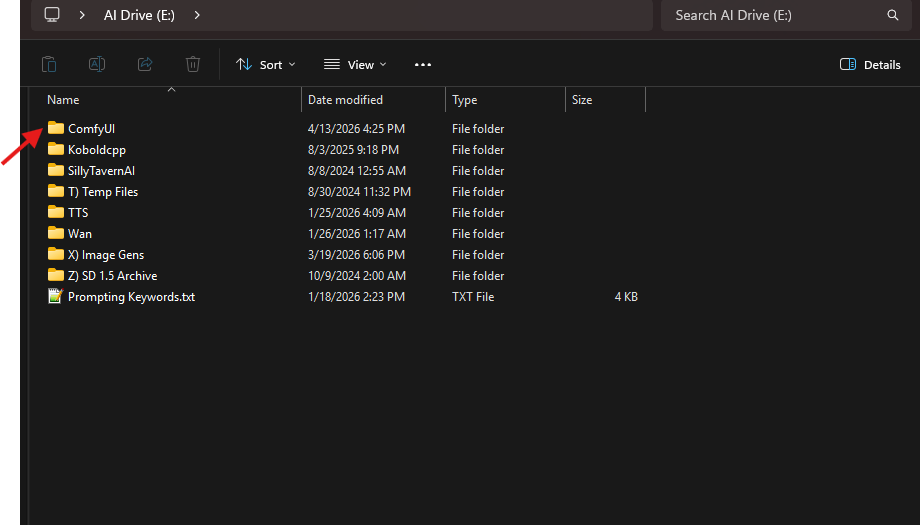Select the X) Image Gens name

click(x=106, y=255)
